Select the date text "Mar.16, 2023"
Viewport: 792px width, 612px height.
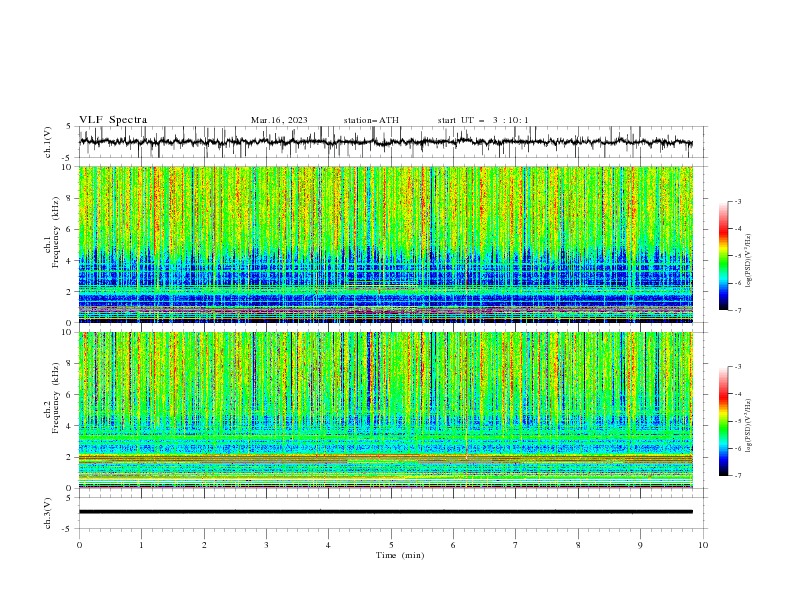point(279,120)
